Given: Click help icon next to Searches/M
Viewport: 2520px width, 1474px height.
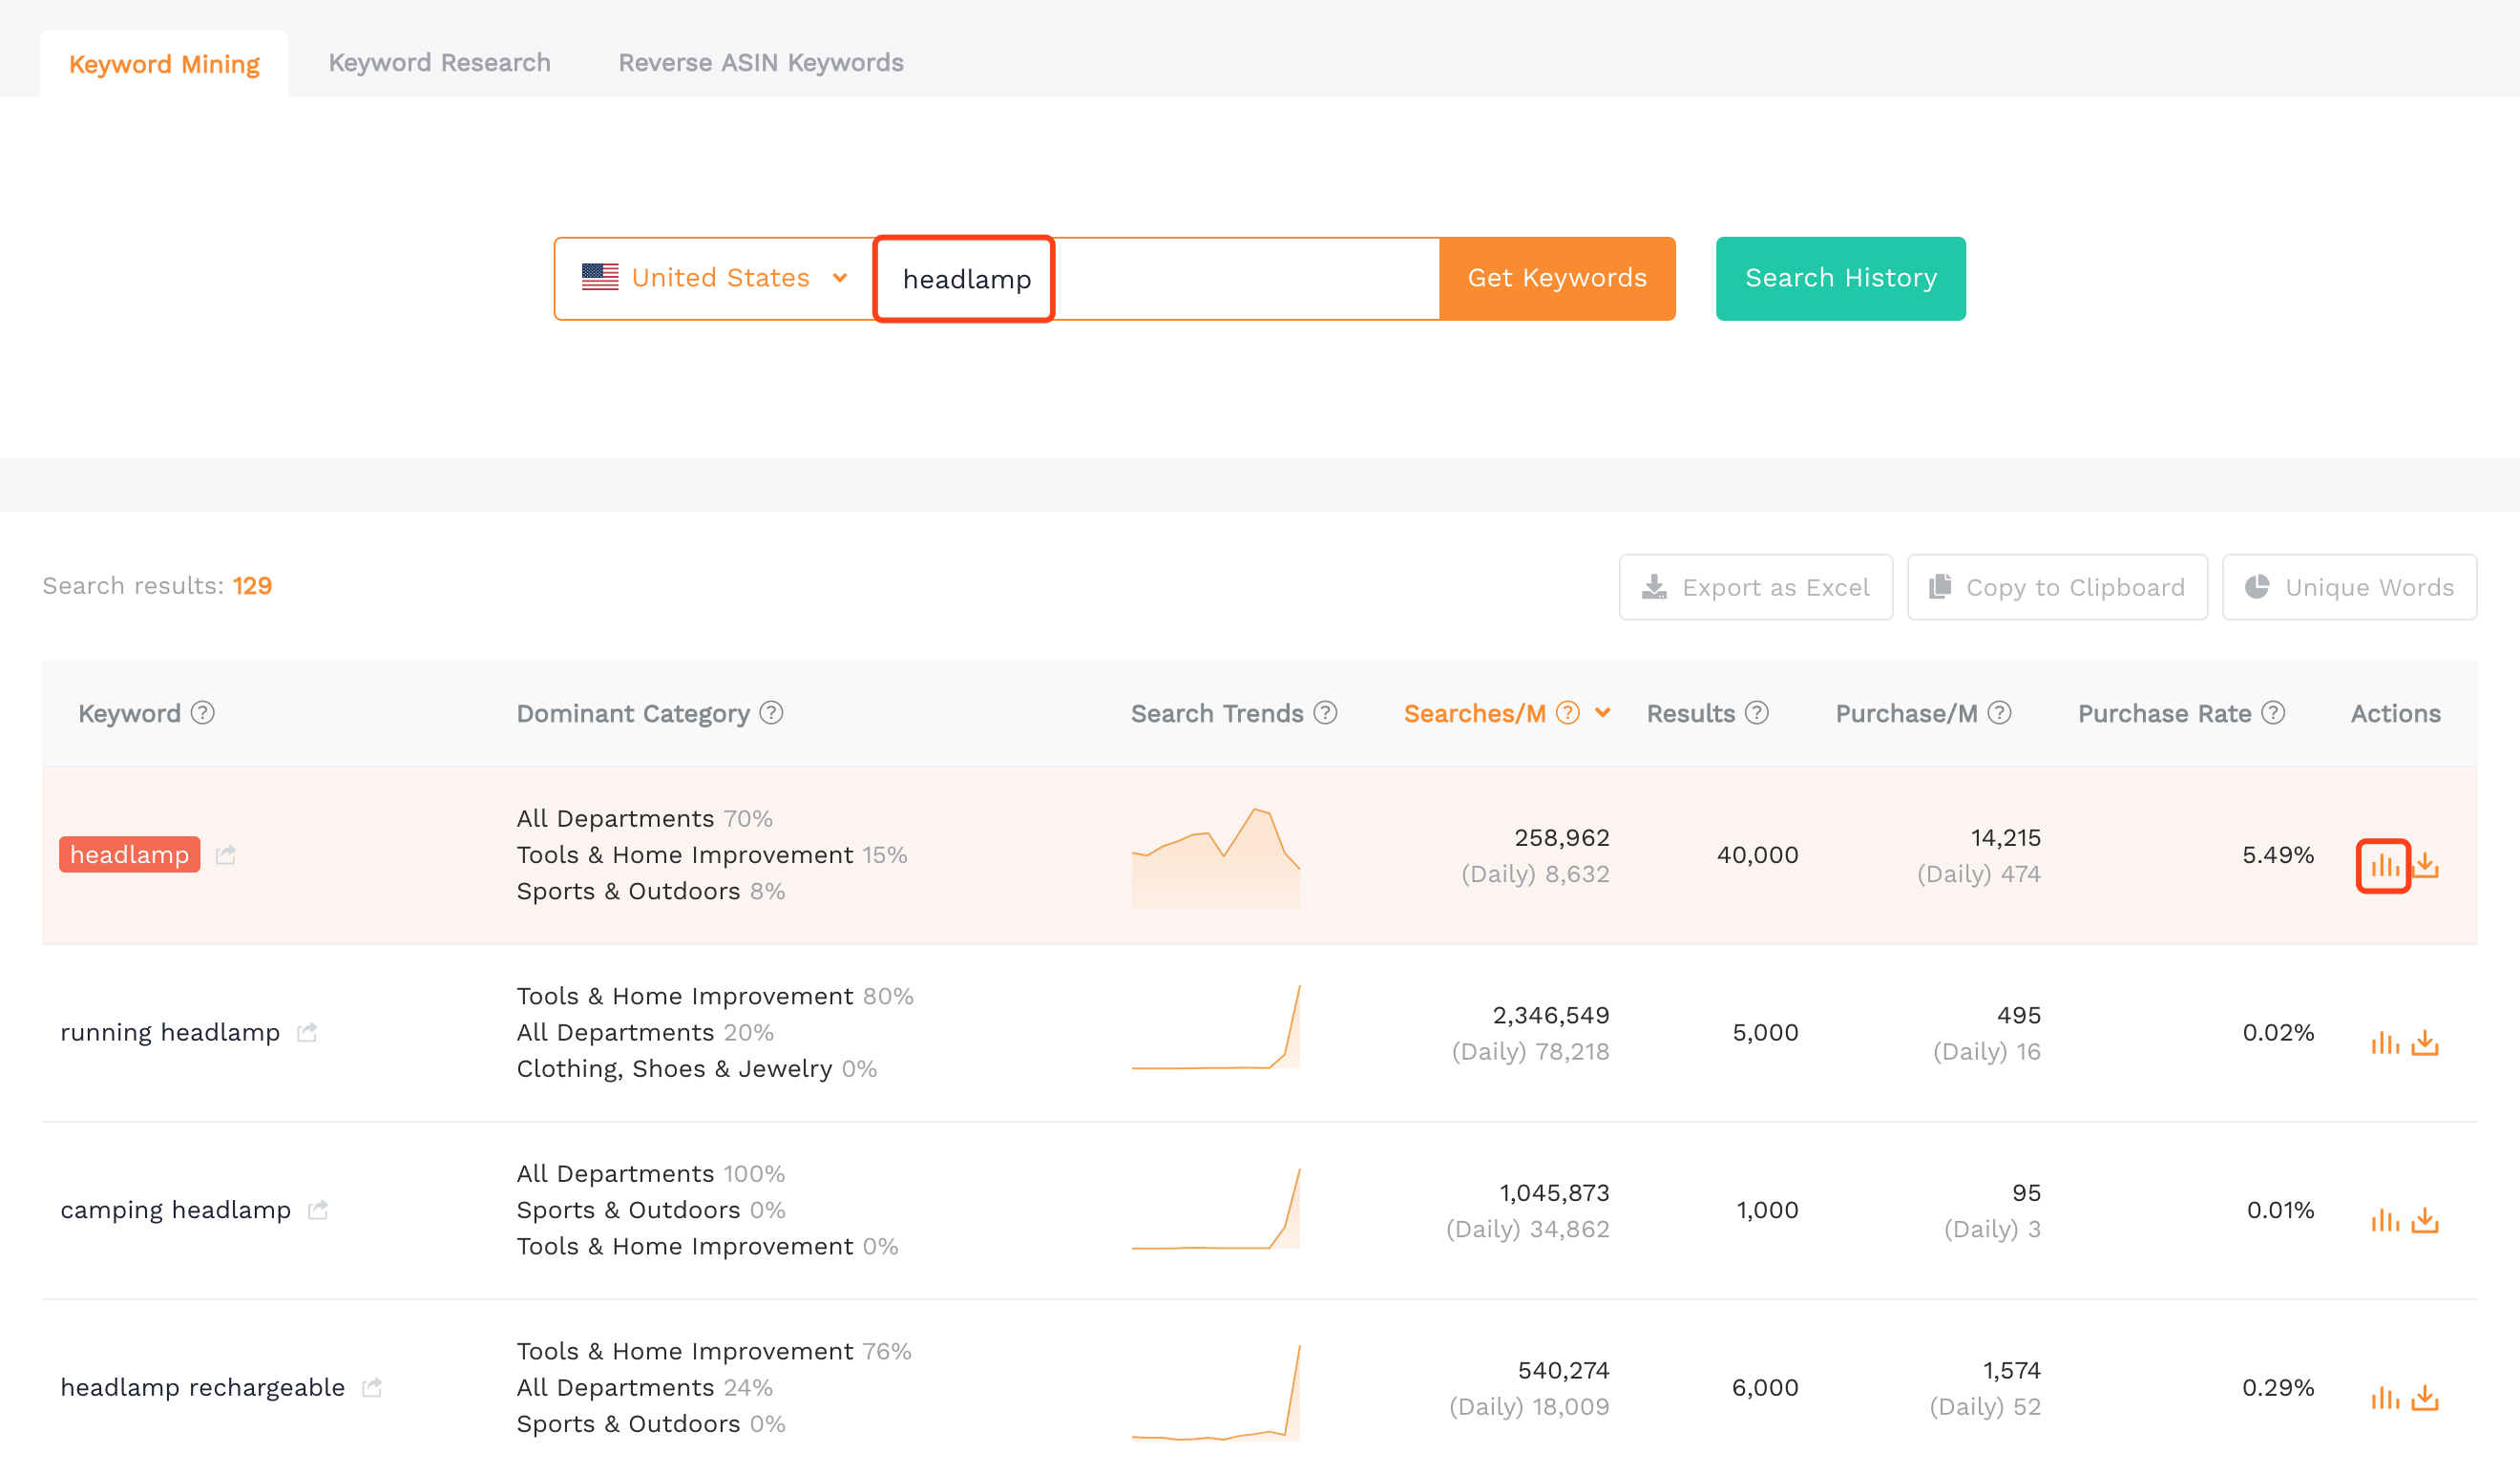Looking at the screenshot, I should [1568, 713].
